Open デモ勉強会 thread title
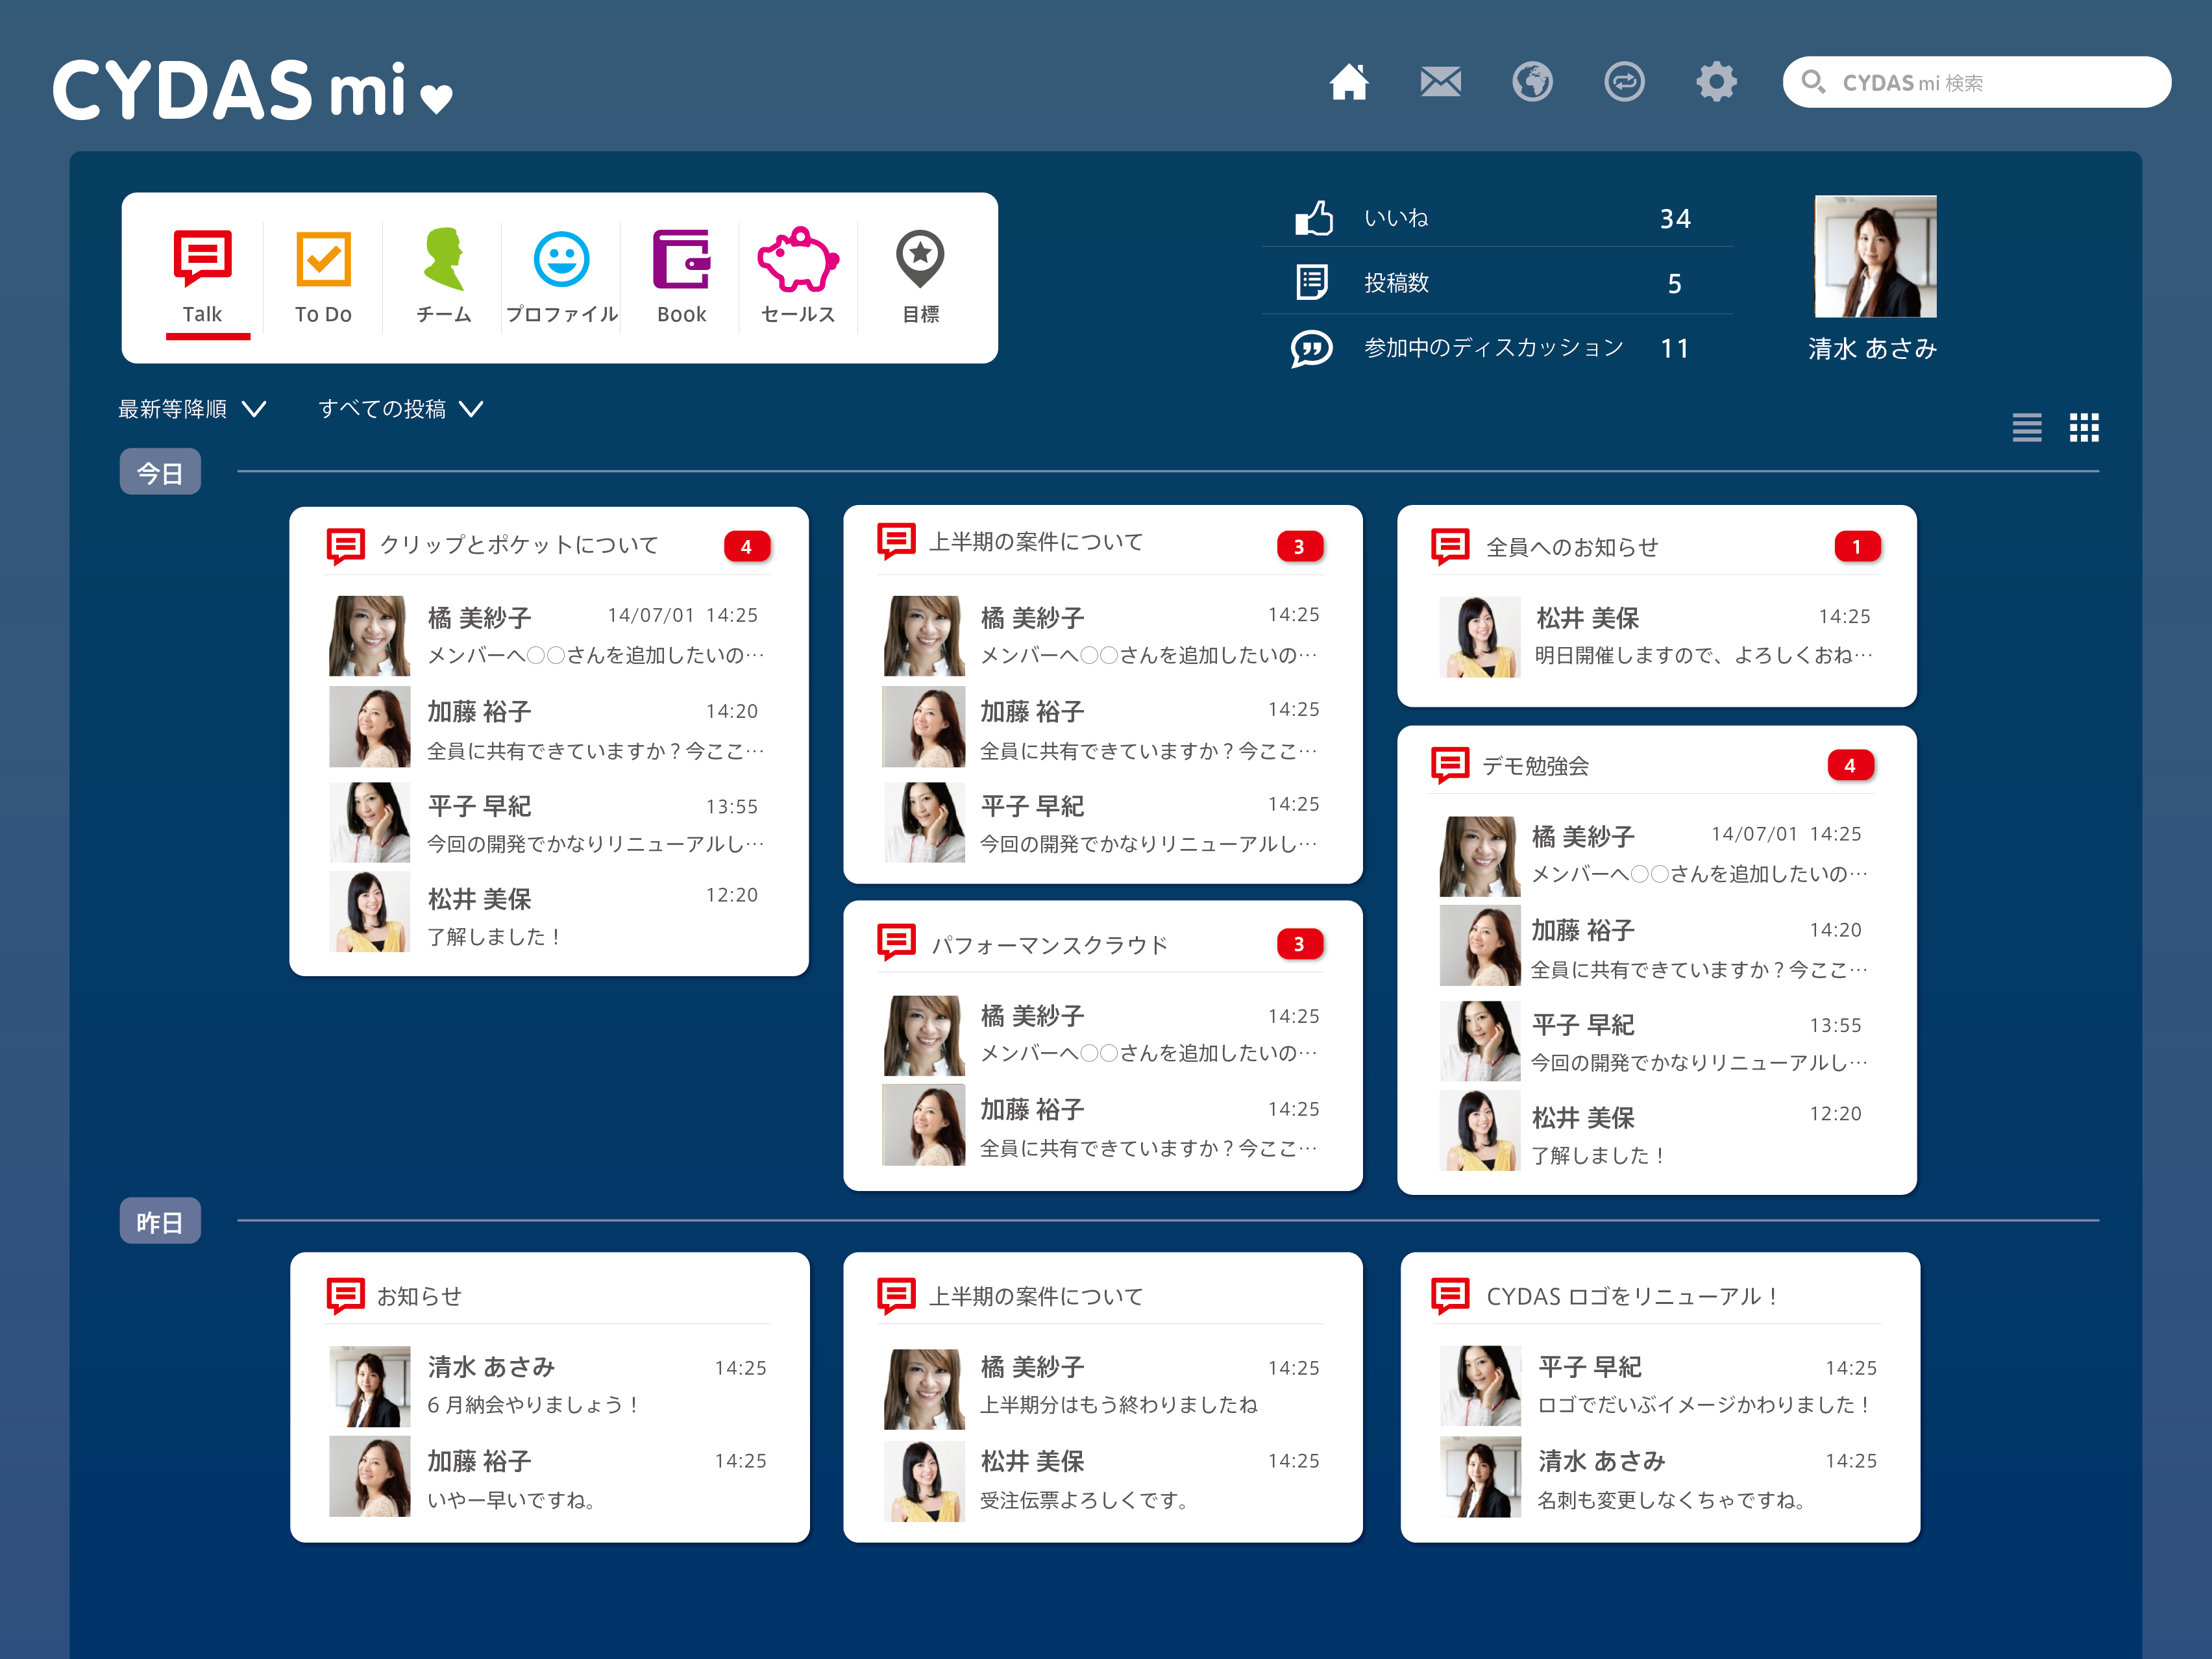Image resolution: width=2212 pixels, height=1659 pixels. coord(1536,766)
